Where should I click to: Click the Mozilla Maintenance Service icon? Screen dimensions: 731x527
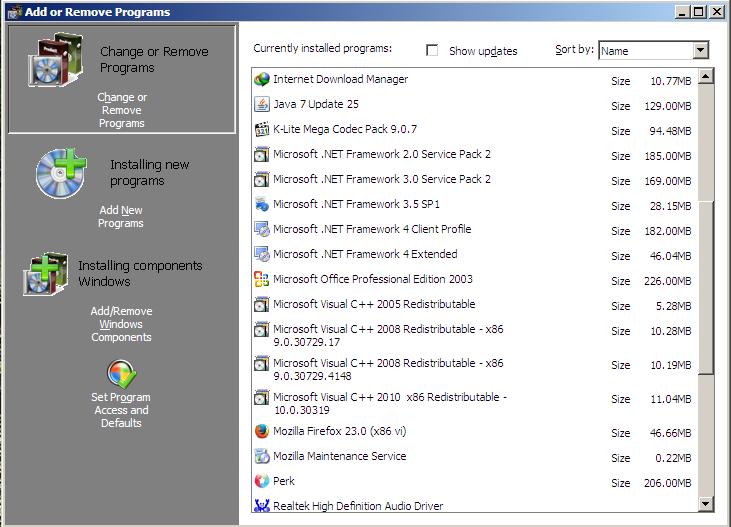point(262,456)
